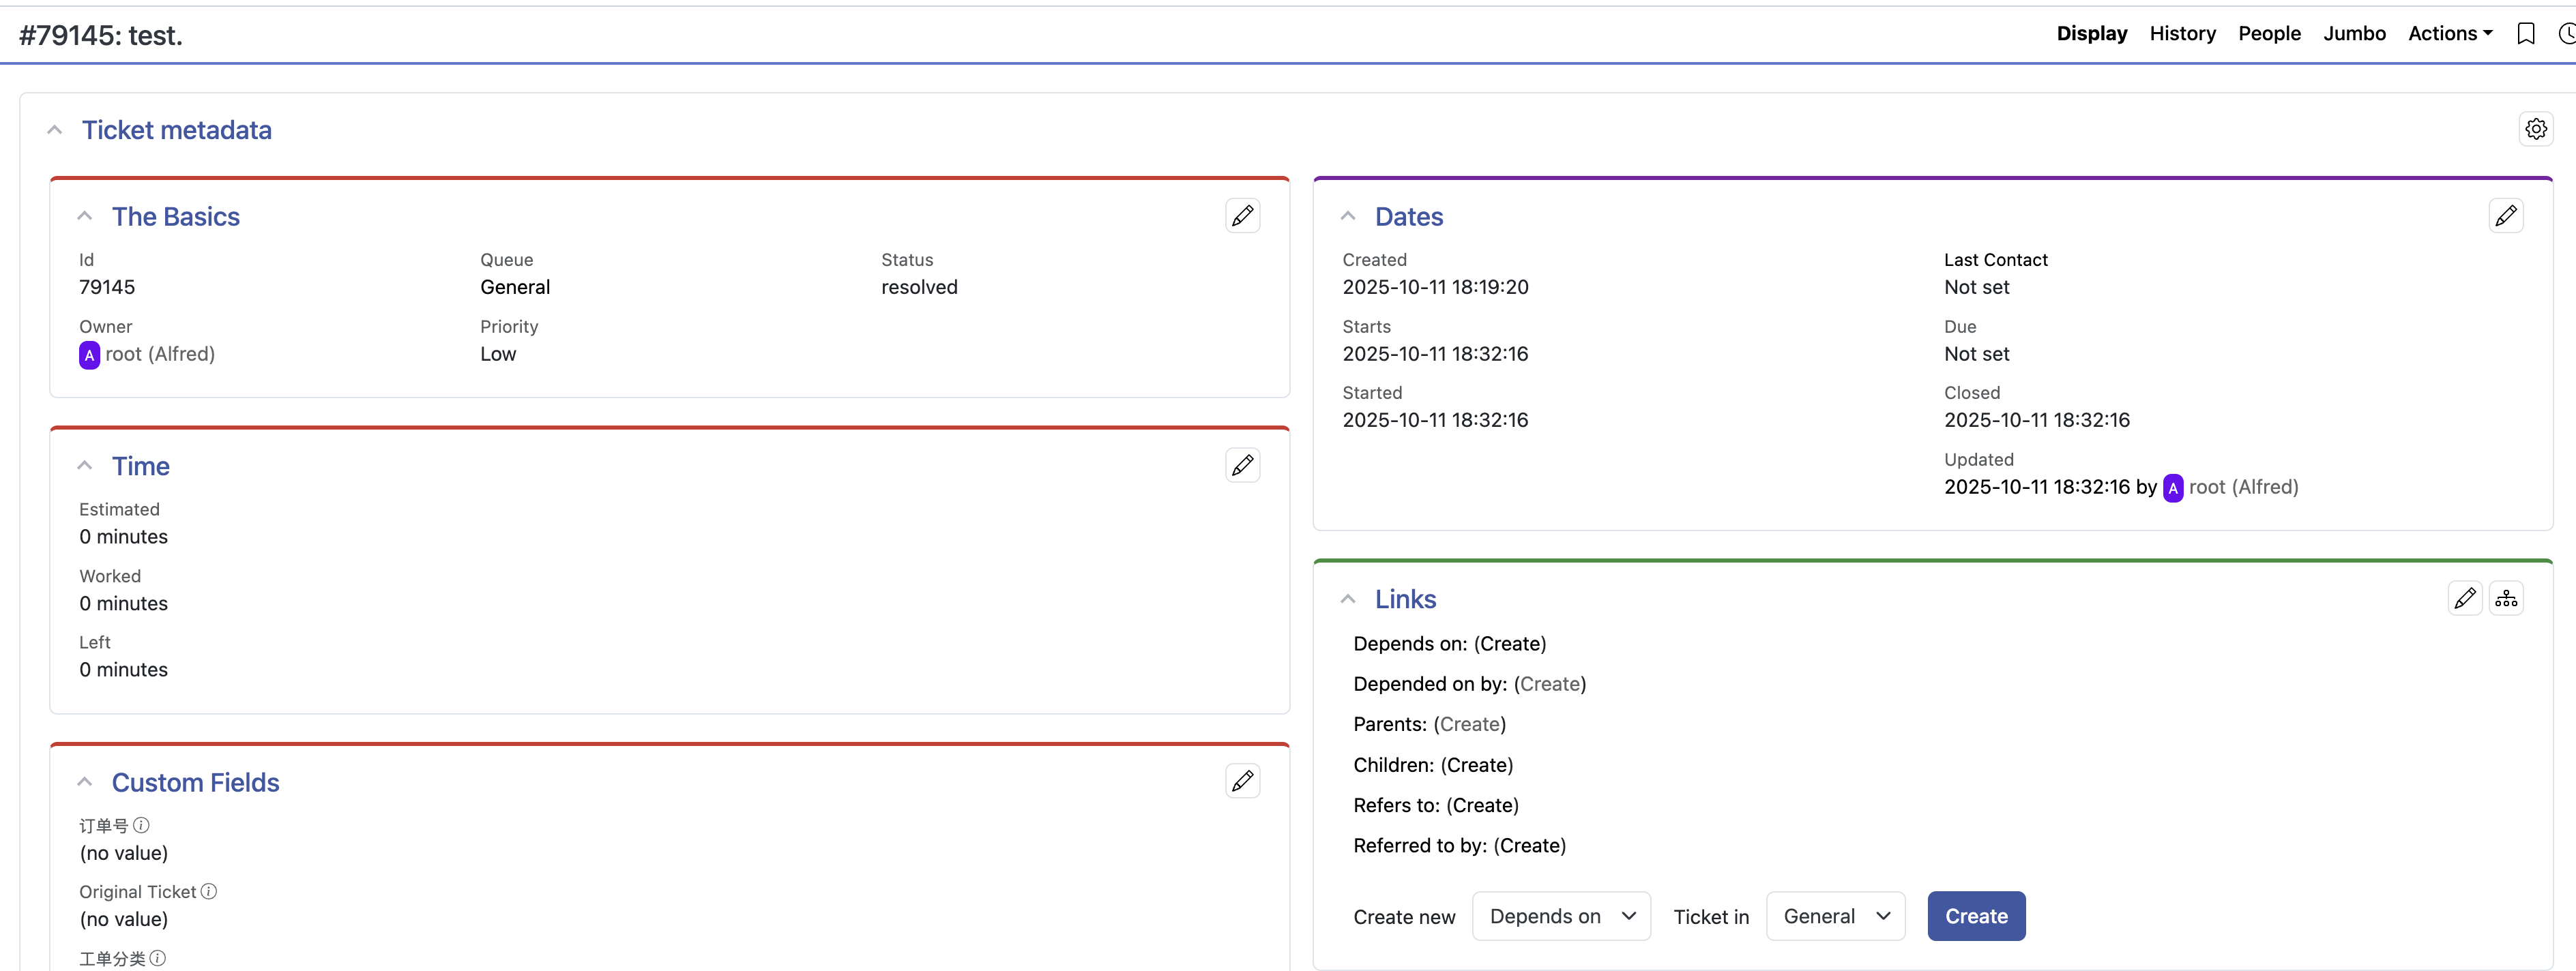Edit Time section via pencil icon
Image resolution: width=2576 pixels, height=971 pixels.
click(x=1242, y=466)
